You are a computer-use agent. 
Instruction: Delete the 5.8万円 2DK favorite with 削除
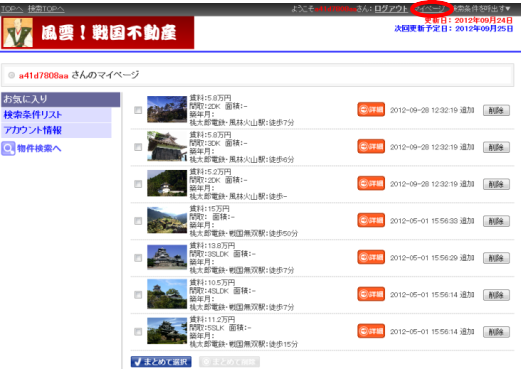click(496, 110)
